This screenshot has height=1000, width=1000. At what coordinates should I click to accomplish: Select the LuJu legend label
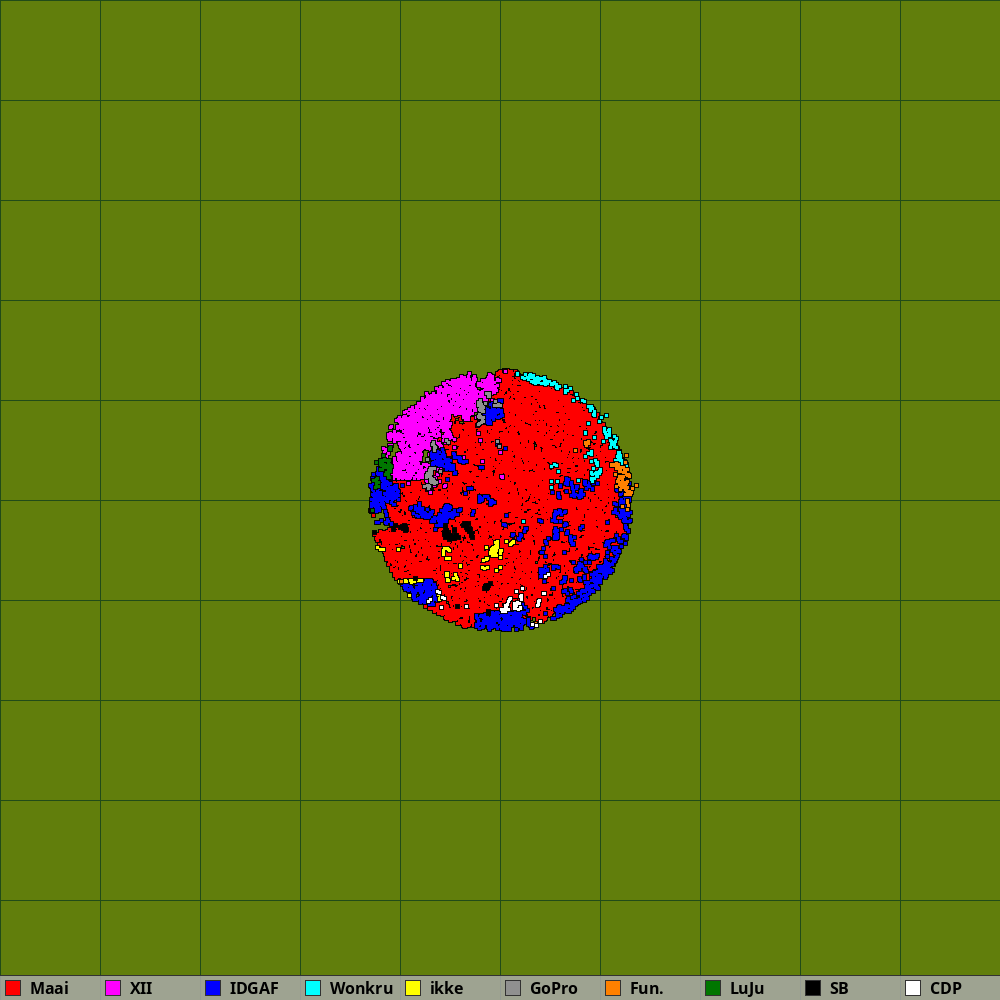tap(747, 988)
